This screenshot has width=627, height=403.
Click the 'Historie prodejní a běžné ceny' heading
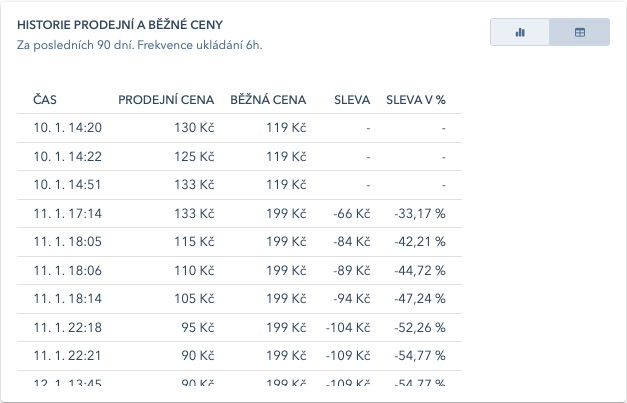(120, 25)
